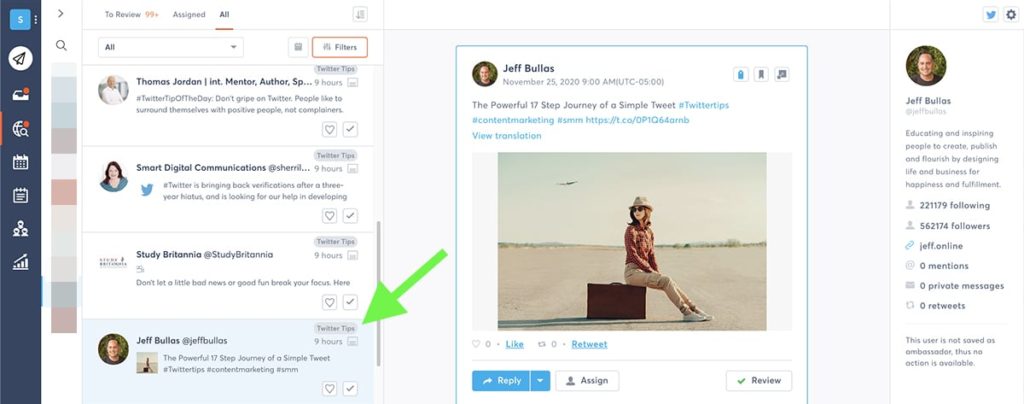Click the search magnifier icon
Image resolution: width=1024 pixels, height=404 pixels.
pos(62,45)
